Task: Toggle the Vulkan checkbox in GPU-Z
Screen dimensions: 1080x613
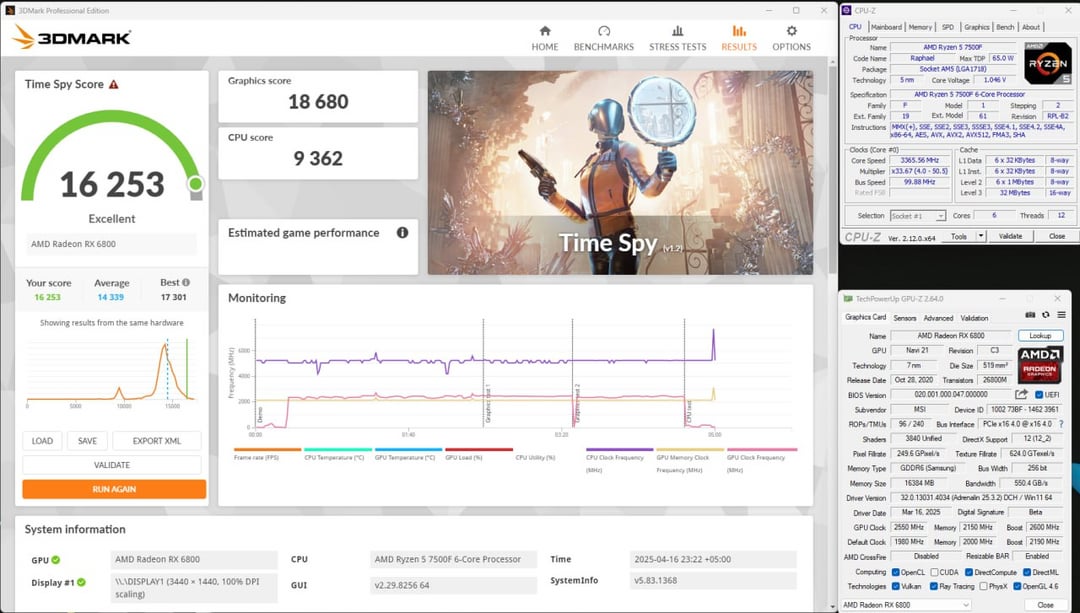Action: [x=895, y=587]
